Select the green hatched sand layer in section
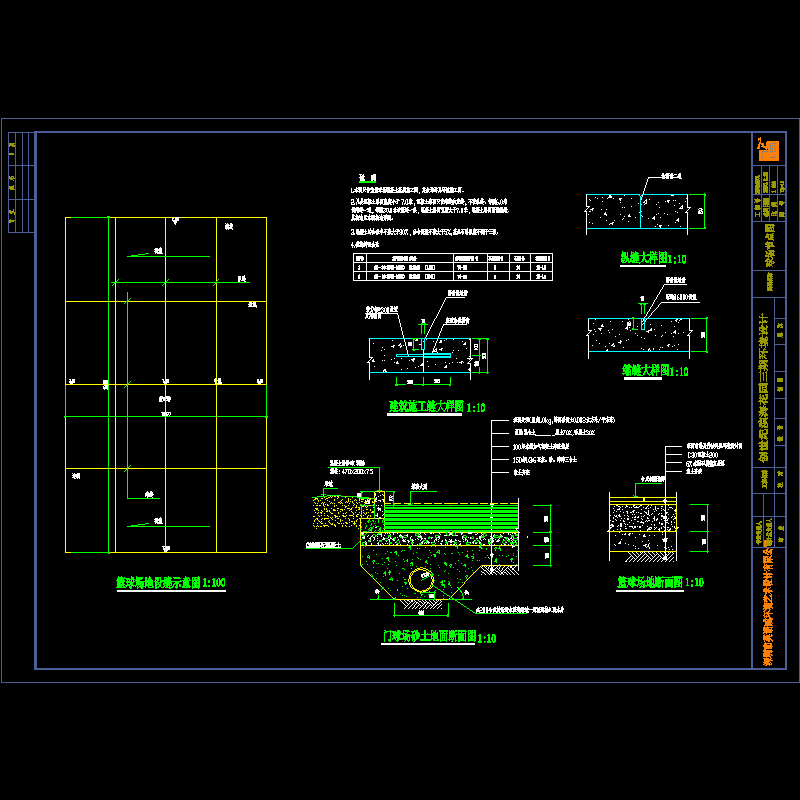This screenshot has width=800, height=800. 451,517
